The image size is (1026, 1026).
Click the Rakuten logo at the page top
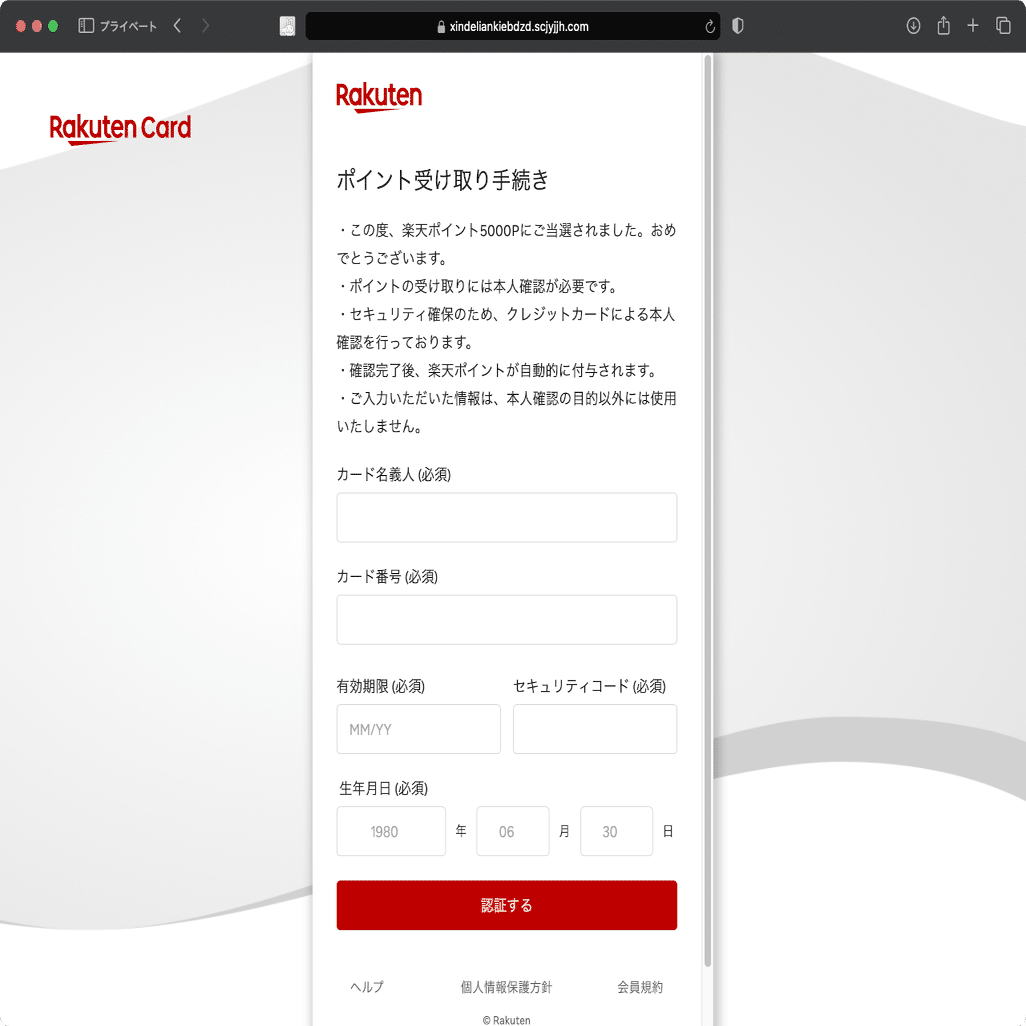point(379,96)
